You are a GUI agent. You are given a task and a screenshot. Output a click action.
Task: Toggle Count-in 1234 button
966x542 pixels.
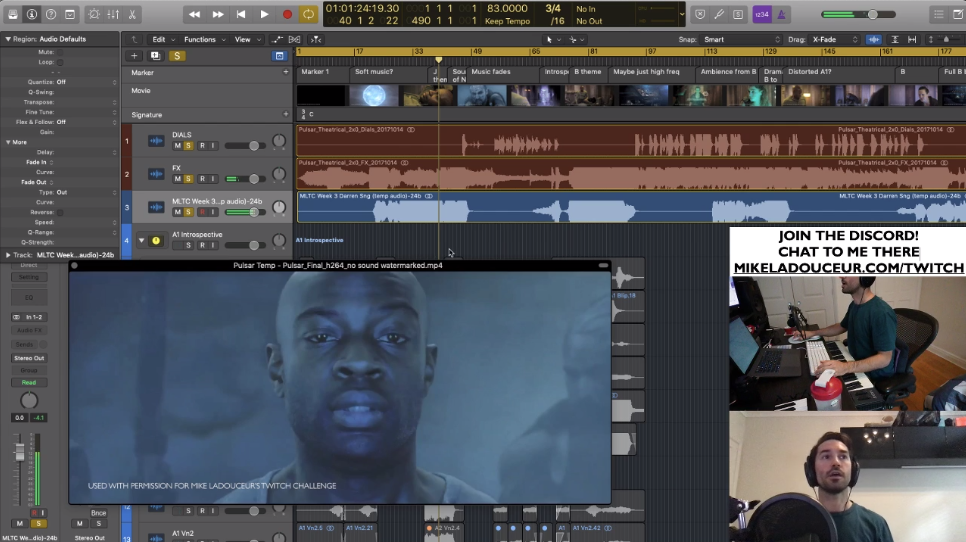[762, 14]
